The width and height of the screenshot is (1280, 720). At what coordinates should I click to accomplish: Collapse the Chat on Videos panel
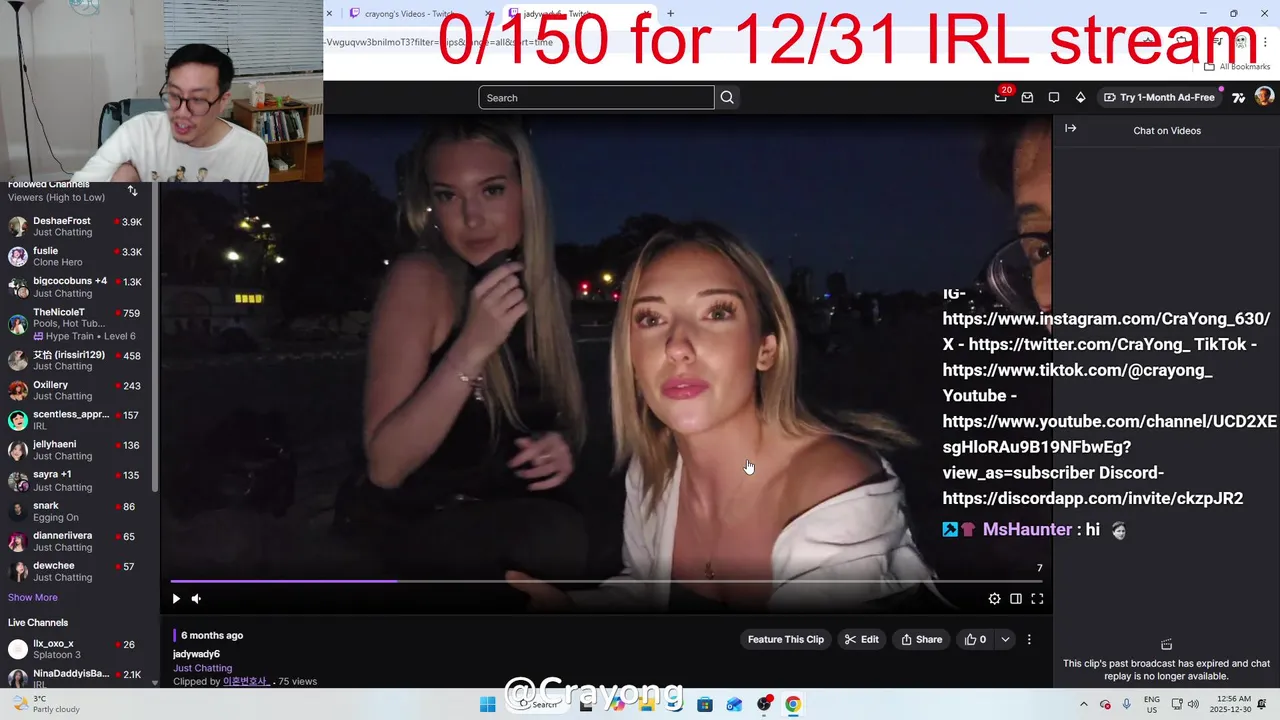[x=1070, y=129]
